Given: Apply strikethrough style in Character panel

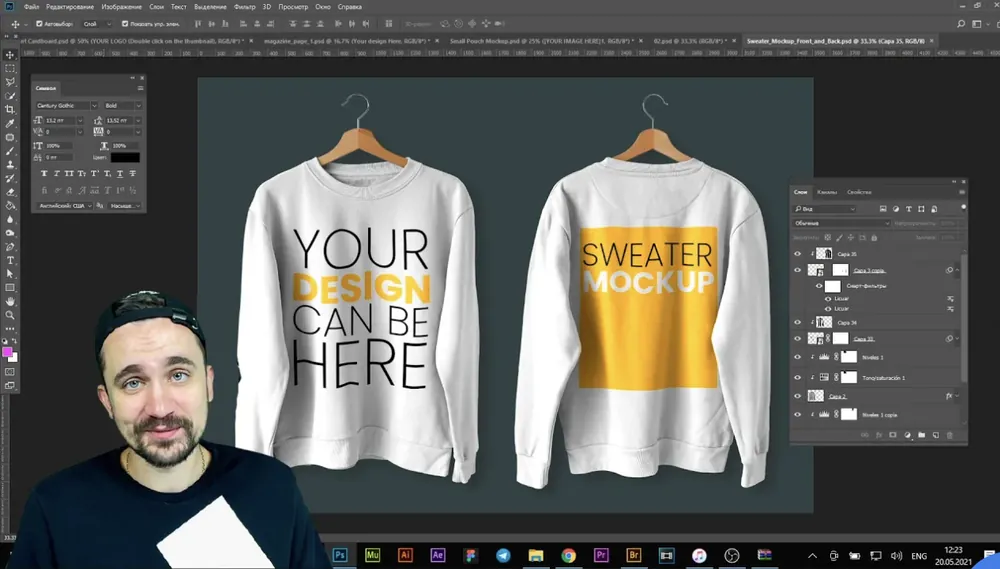Looking at the screenshot, I should (x=133, y=174).
